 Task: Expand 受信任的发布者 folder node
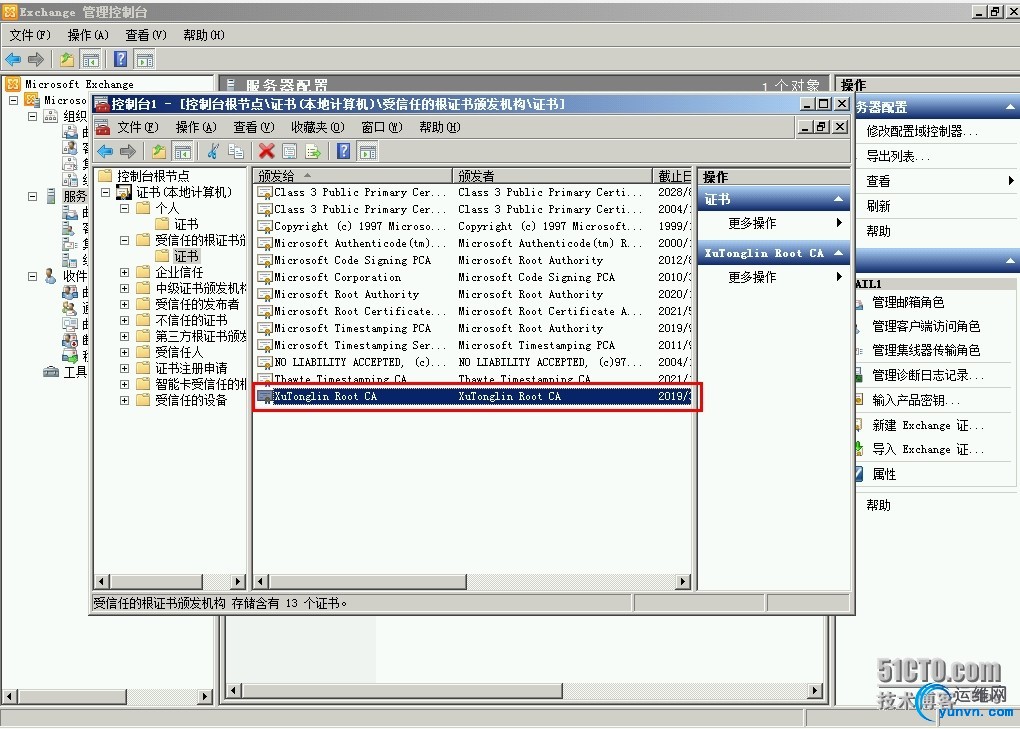124,304
